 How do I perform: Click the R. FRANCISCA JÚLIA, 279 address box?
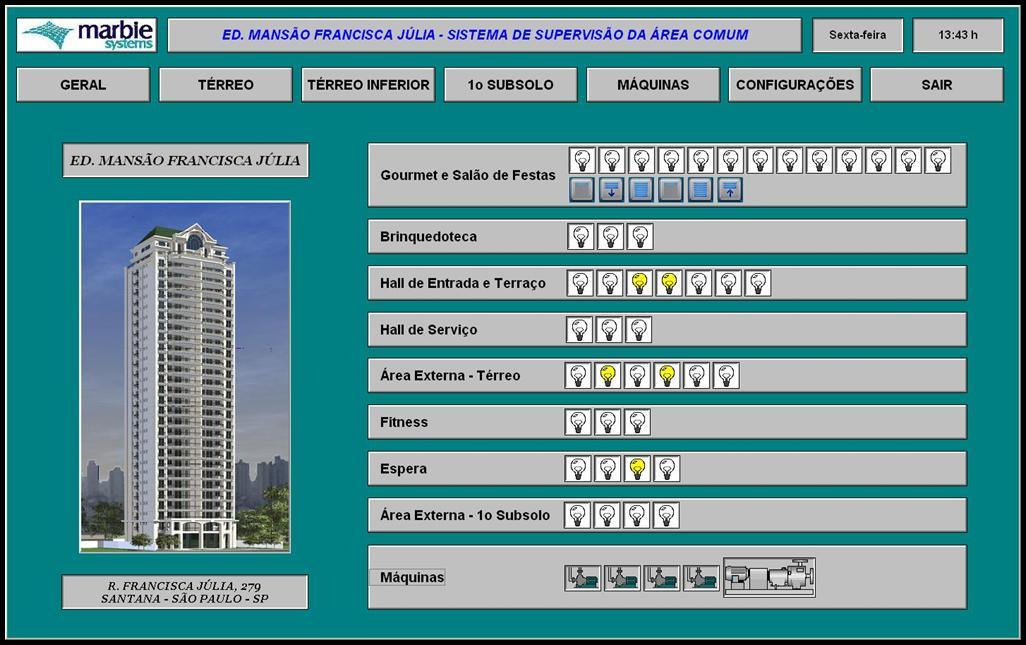185,592
